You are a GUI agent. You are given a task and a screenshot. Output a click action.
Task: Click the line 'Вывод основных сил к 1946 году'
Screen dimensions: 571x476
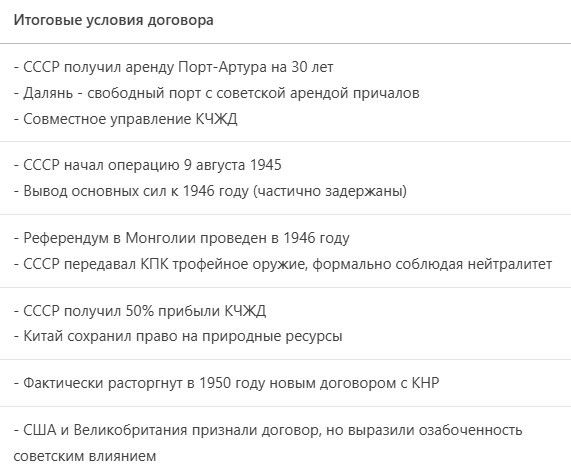(x=131, y=191)
